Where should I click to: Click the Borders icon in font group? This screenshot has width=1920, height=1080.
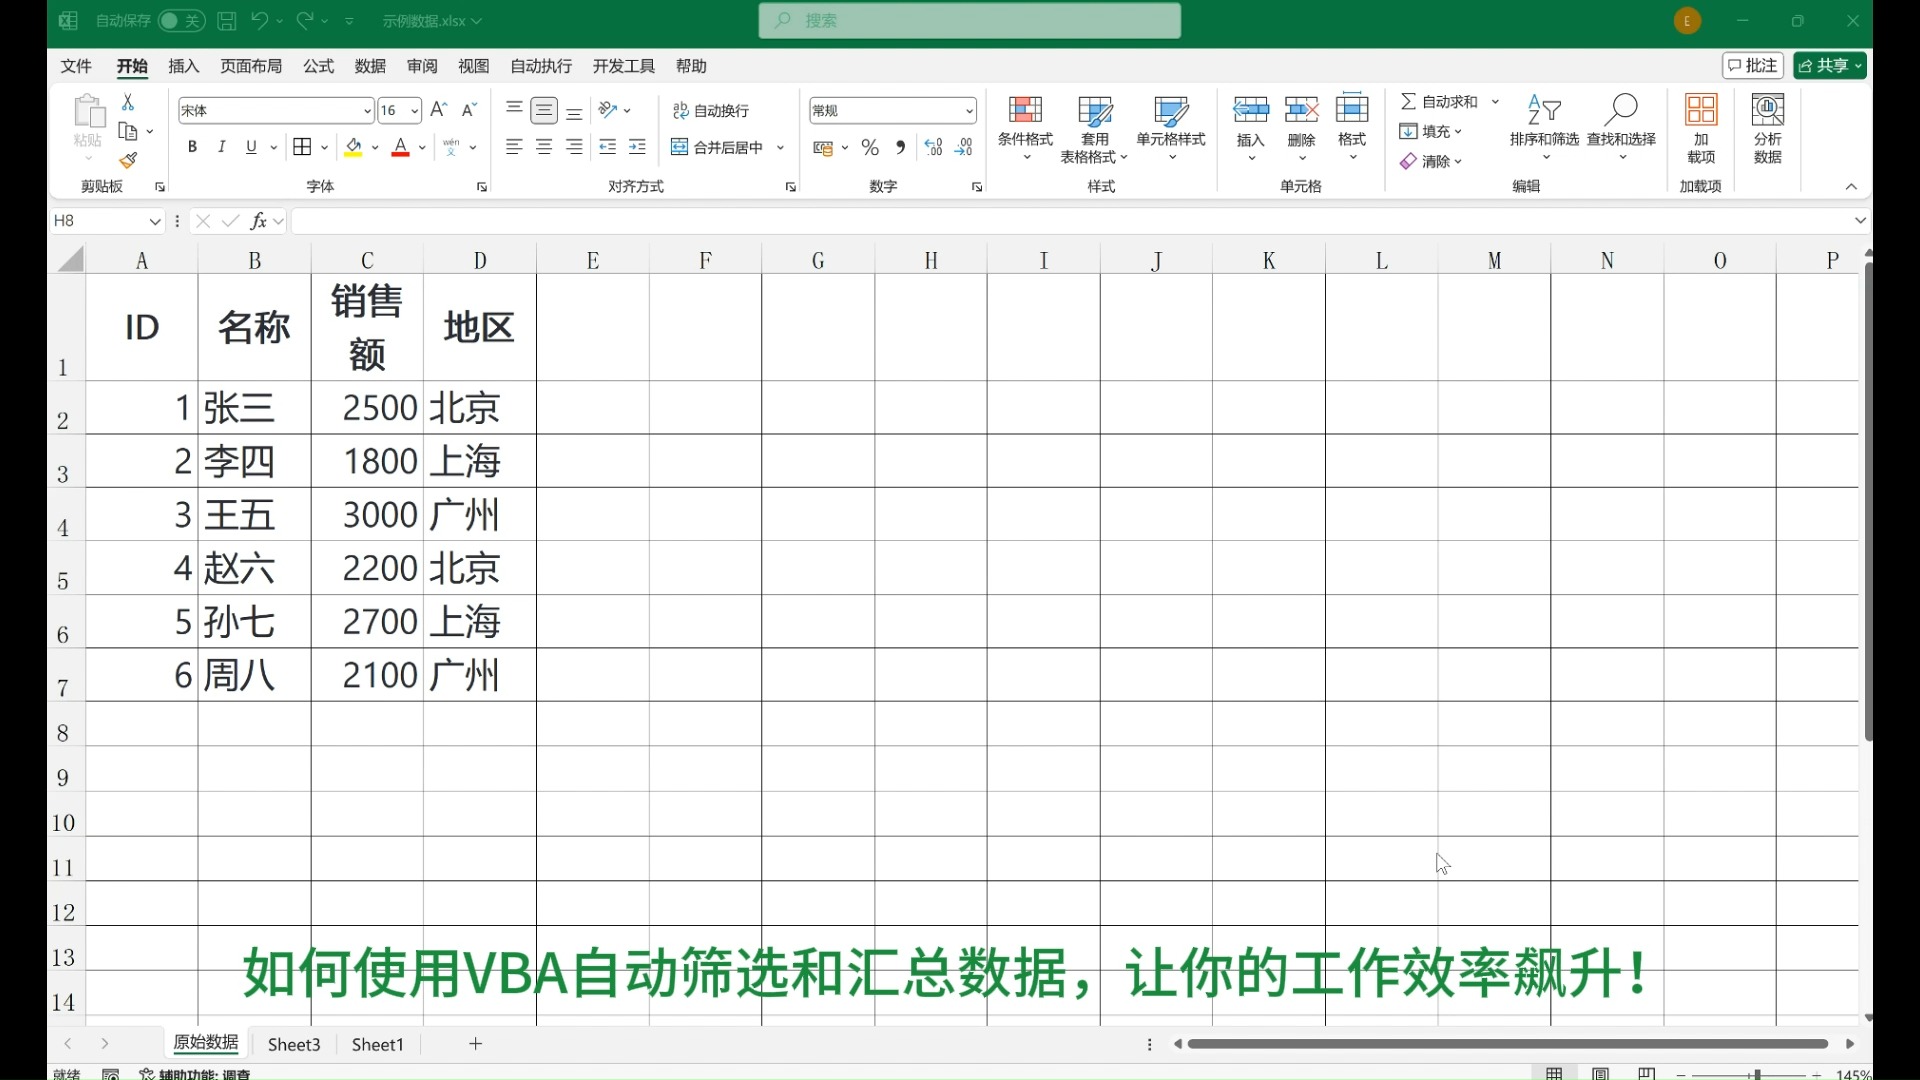point(302,147)
